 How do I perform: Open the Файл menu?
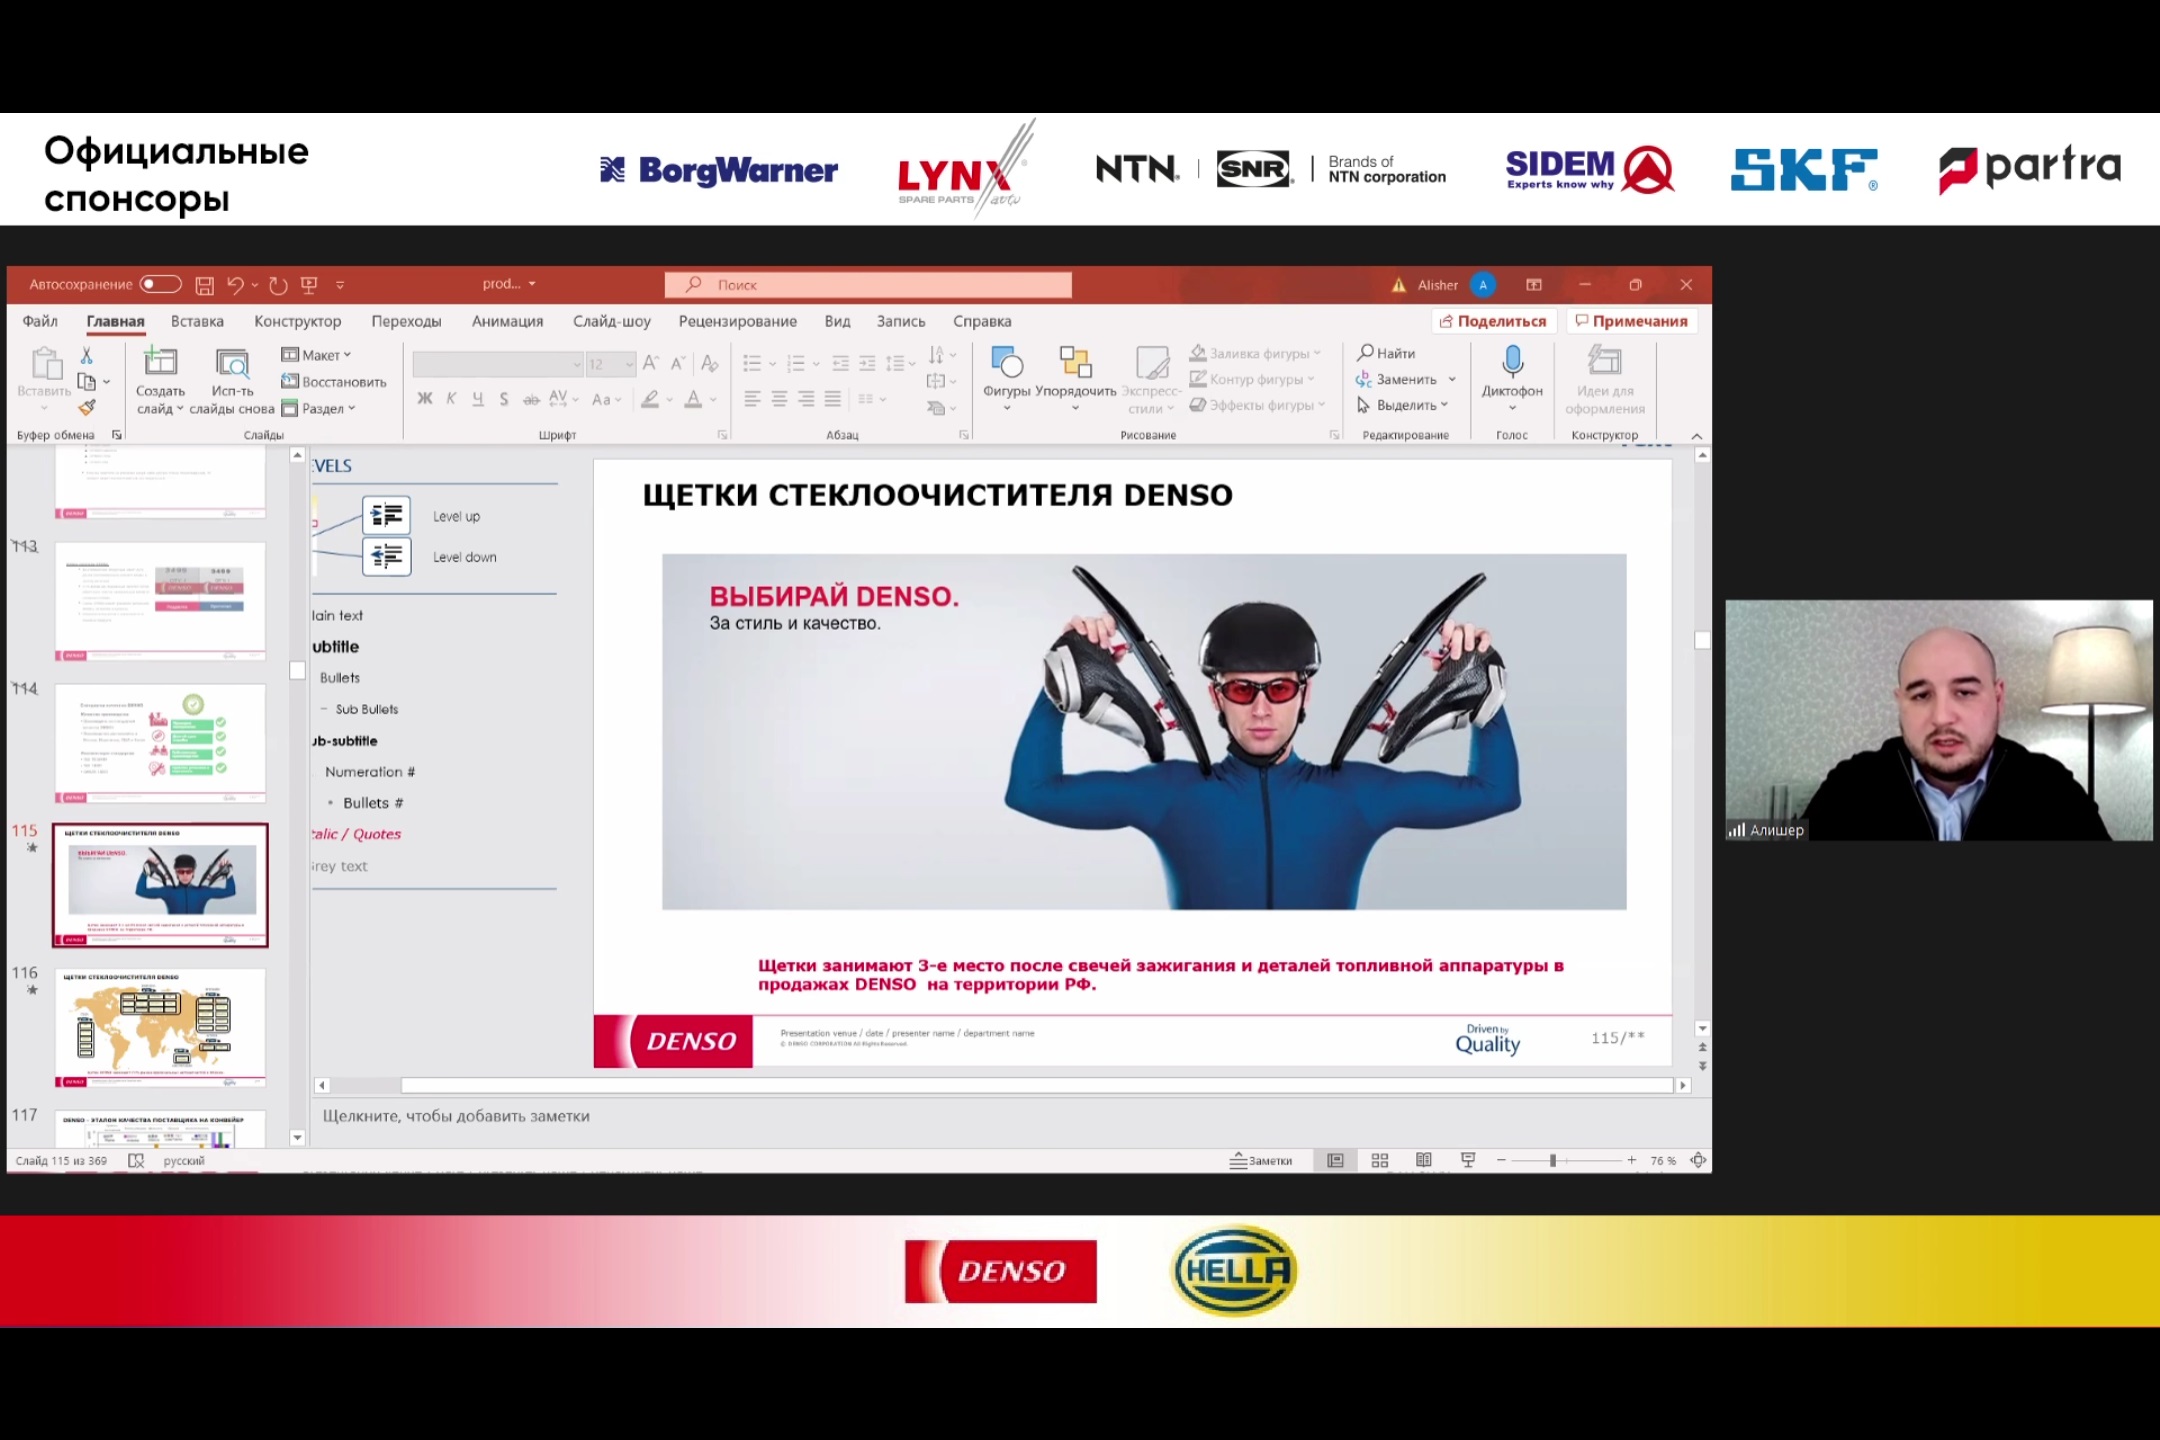(40, 321)
